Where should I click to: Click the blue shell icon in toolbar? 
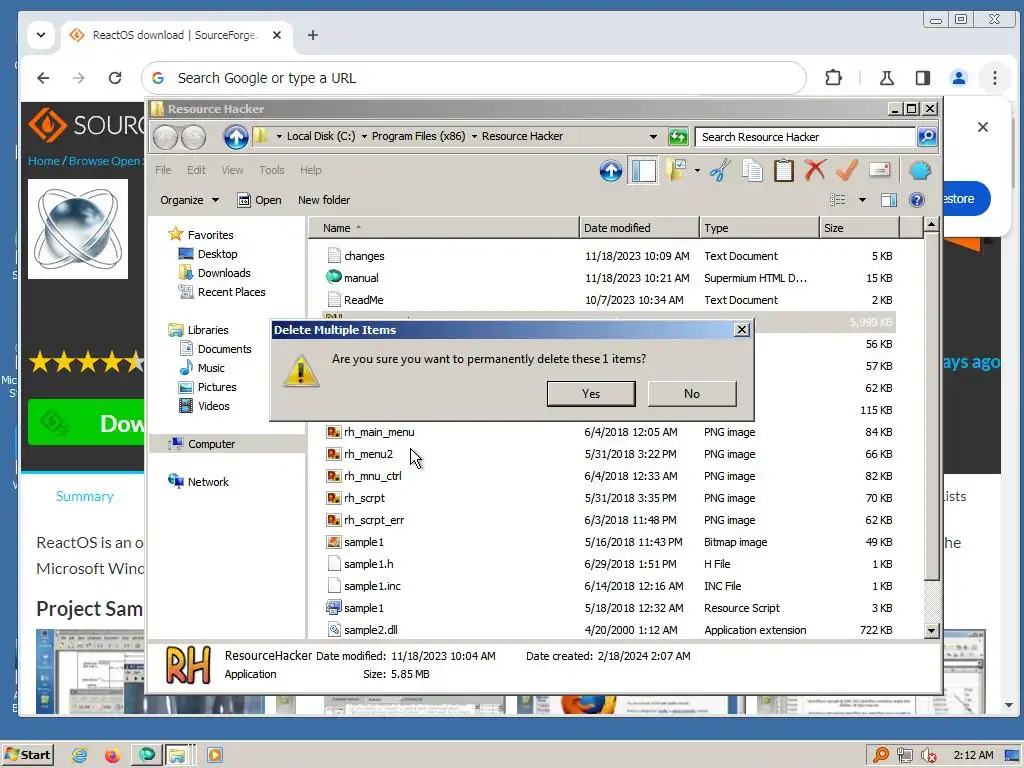pyautogui.click(x=920, y=171)
